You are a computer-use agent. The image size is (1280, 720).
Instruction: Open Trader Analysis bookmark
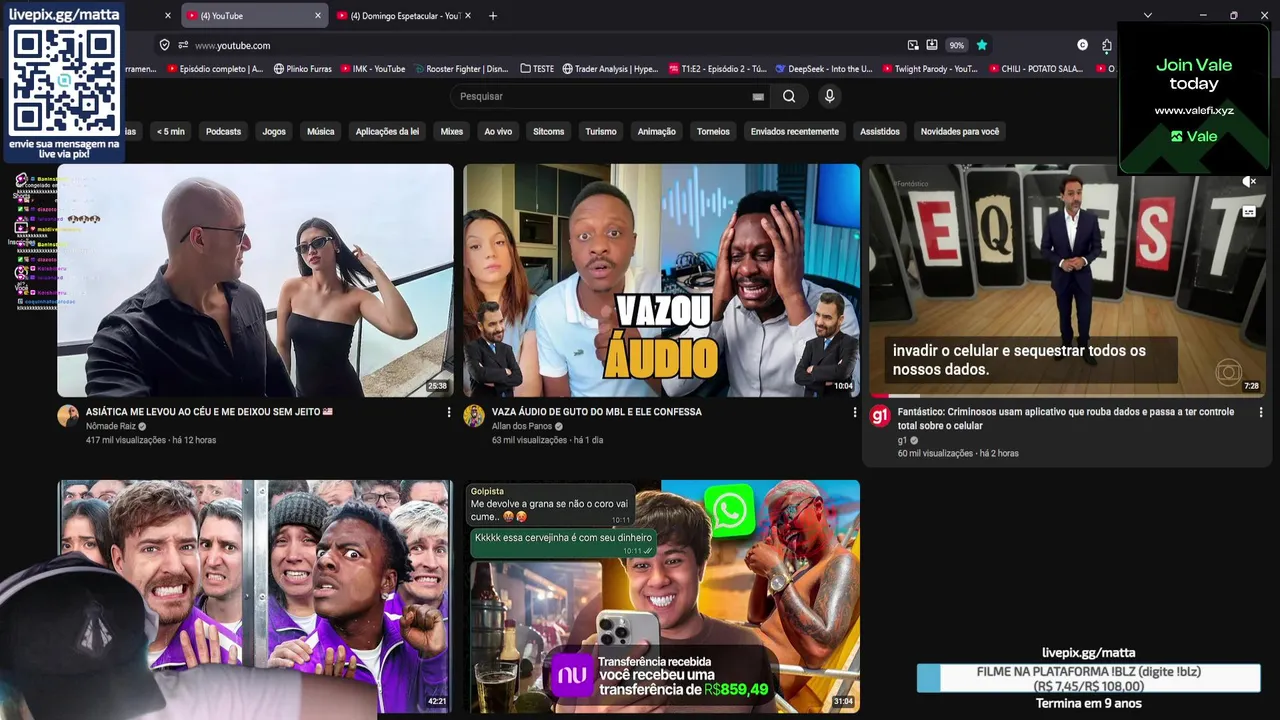click(610, 69)
